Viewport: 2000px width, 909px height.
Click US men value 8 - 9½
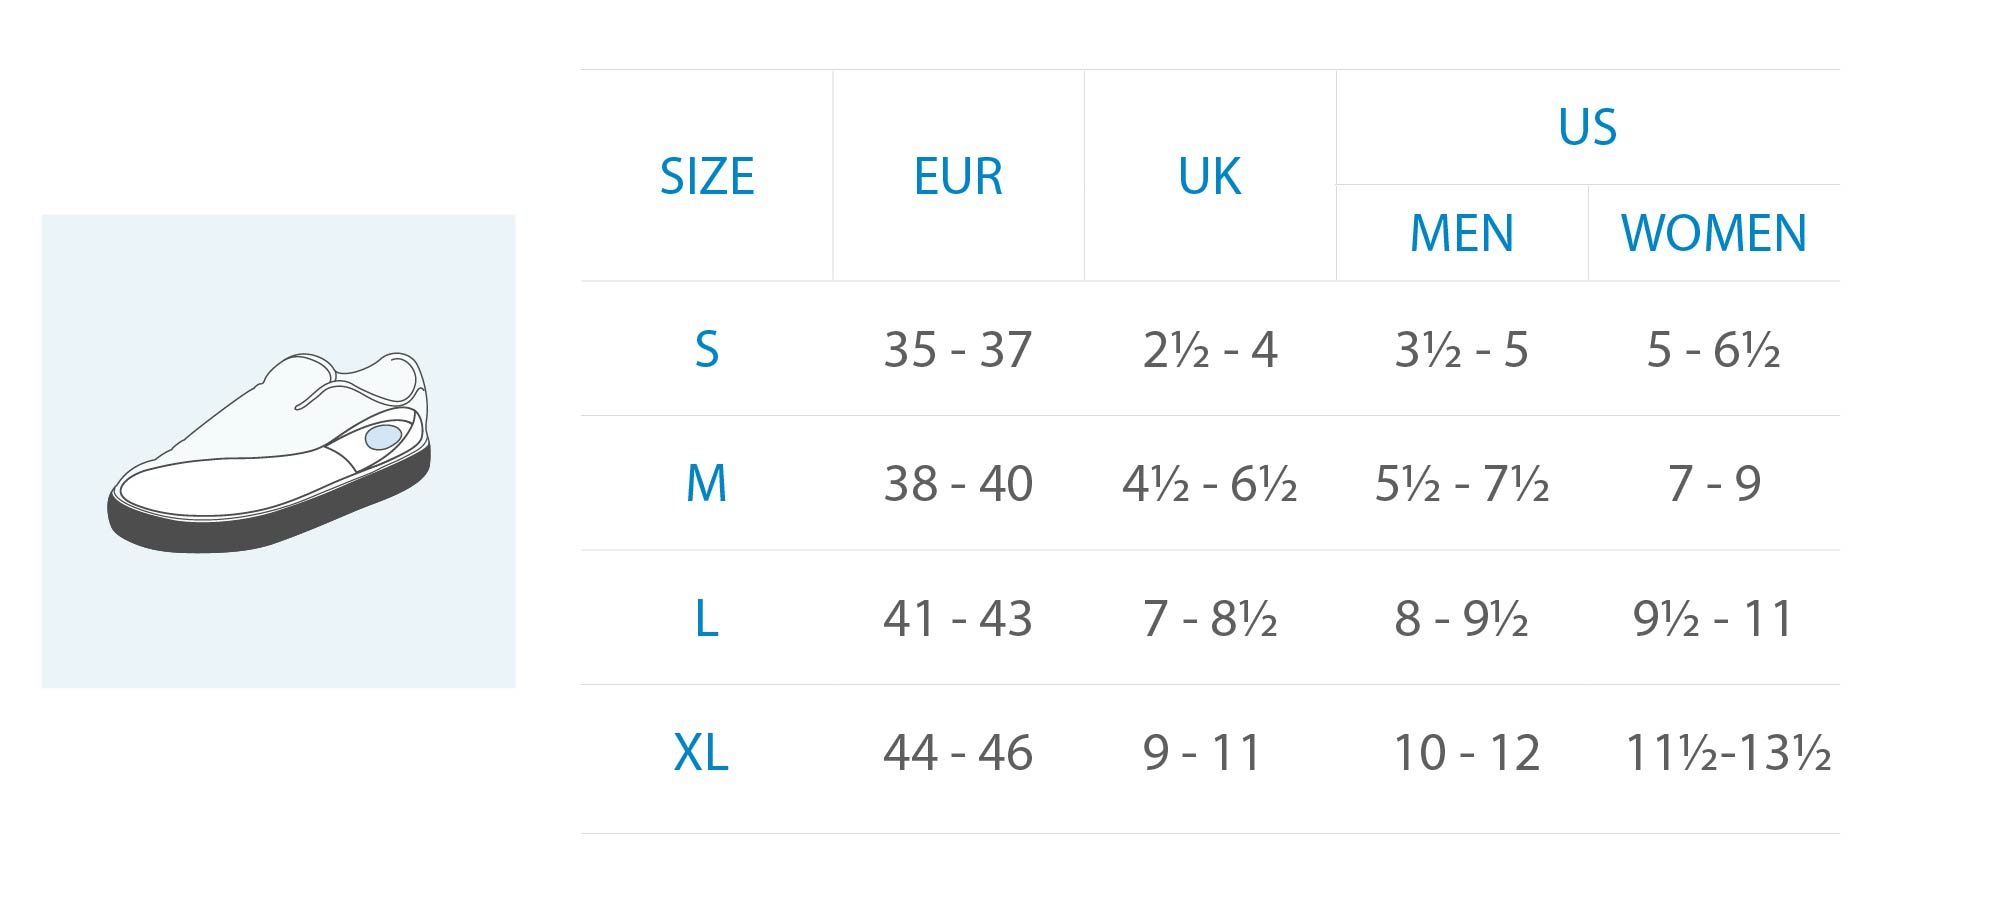1462,618
